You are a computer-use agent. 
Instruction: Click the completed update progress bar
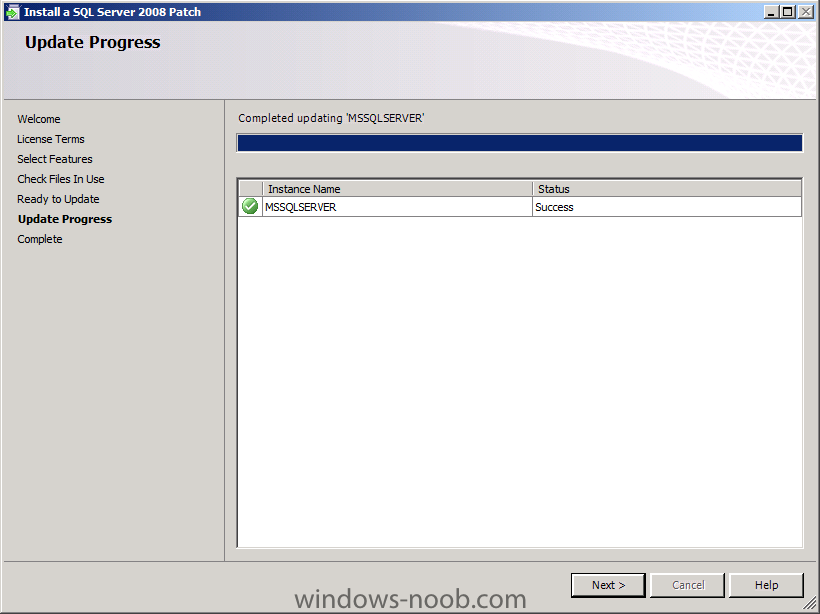[520, 143]
